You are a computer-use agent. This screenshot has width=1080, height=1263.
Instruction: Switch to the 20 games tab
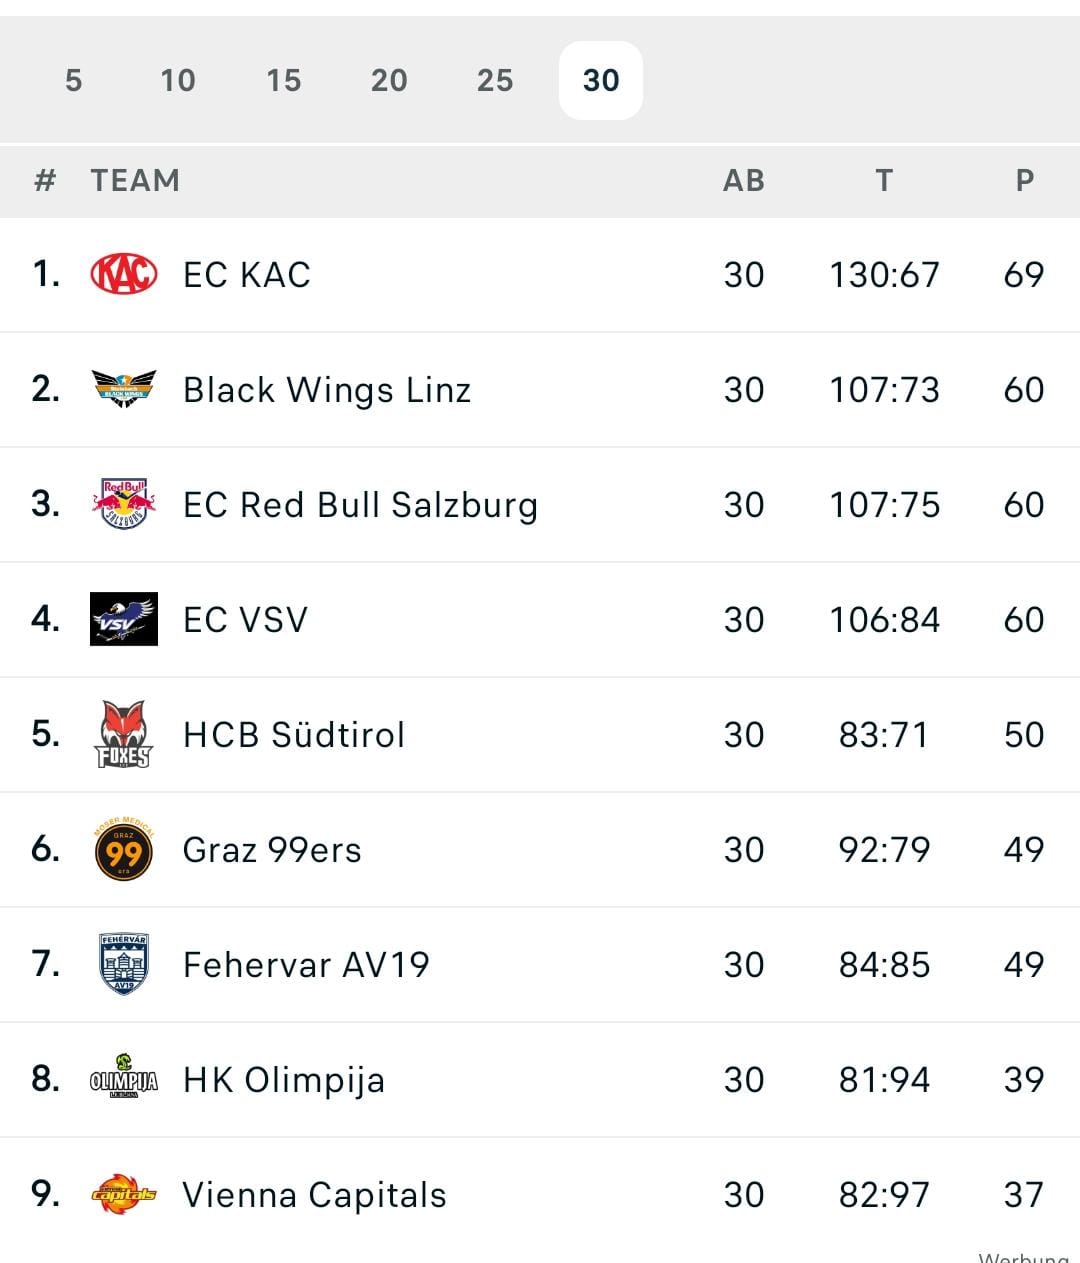tap(389, 80)
